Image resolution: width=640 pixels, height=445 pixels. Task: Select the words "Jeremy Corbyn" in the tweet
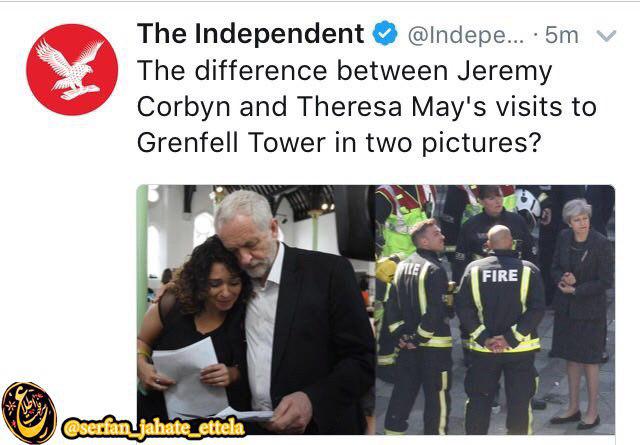[x=344, y=89]
